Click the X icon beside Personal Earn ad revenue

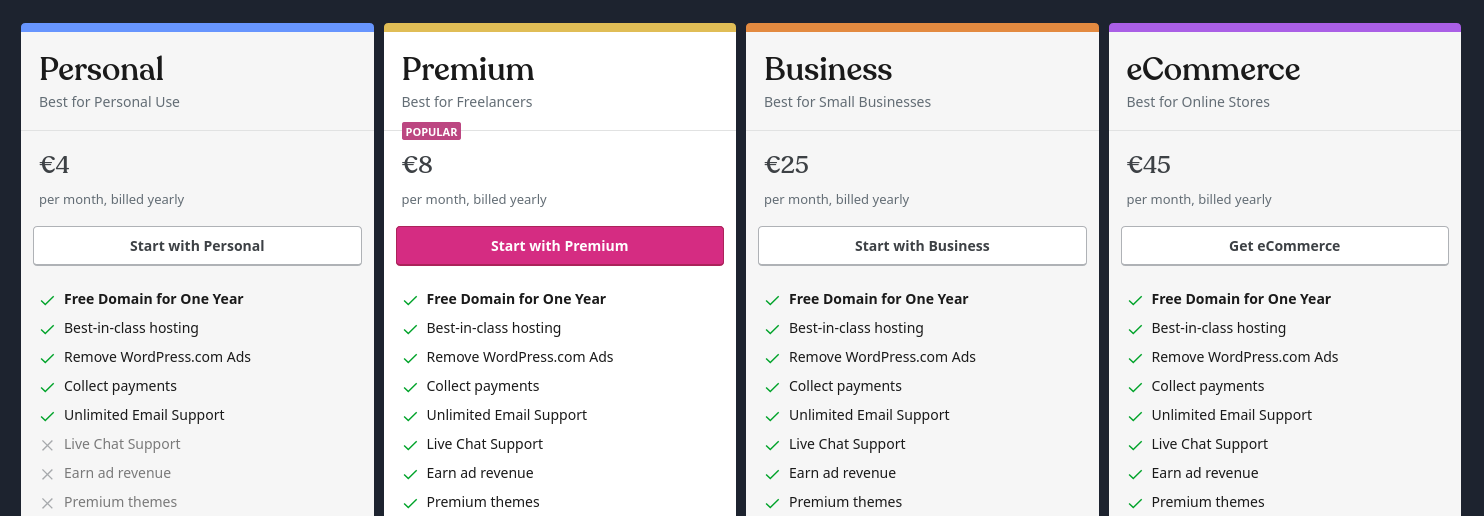tap(47, 474)
